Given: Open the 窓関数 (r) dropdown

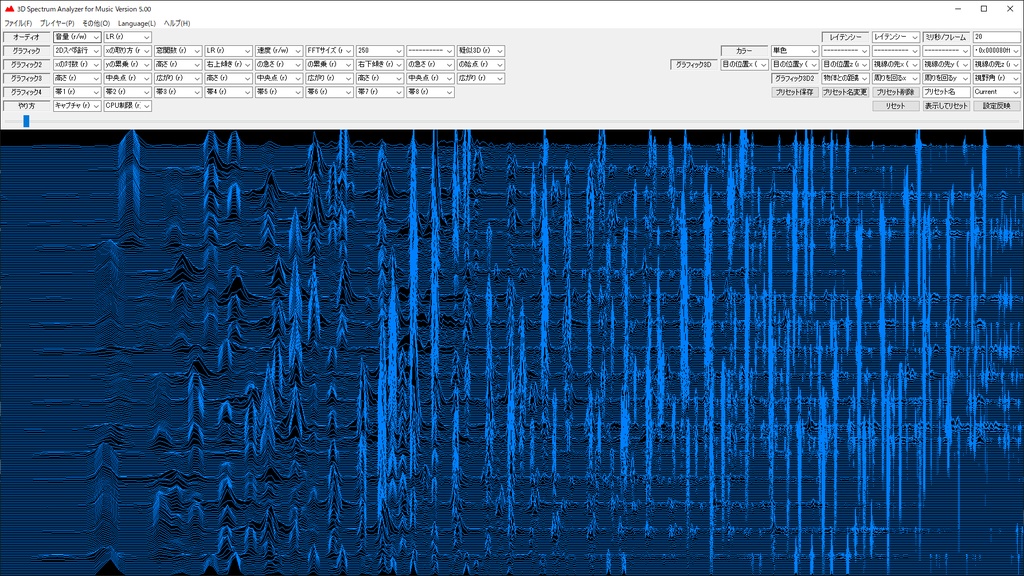Looking at the screenshot, I should tap(178, 51).
